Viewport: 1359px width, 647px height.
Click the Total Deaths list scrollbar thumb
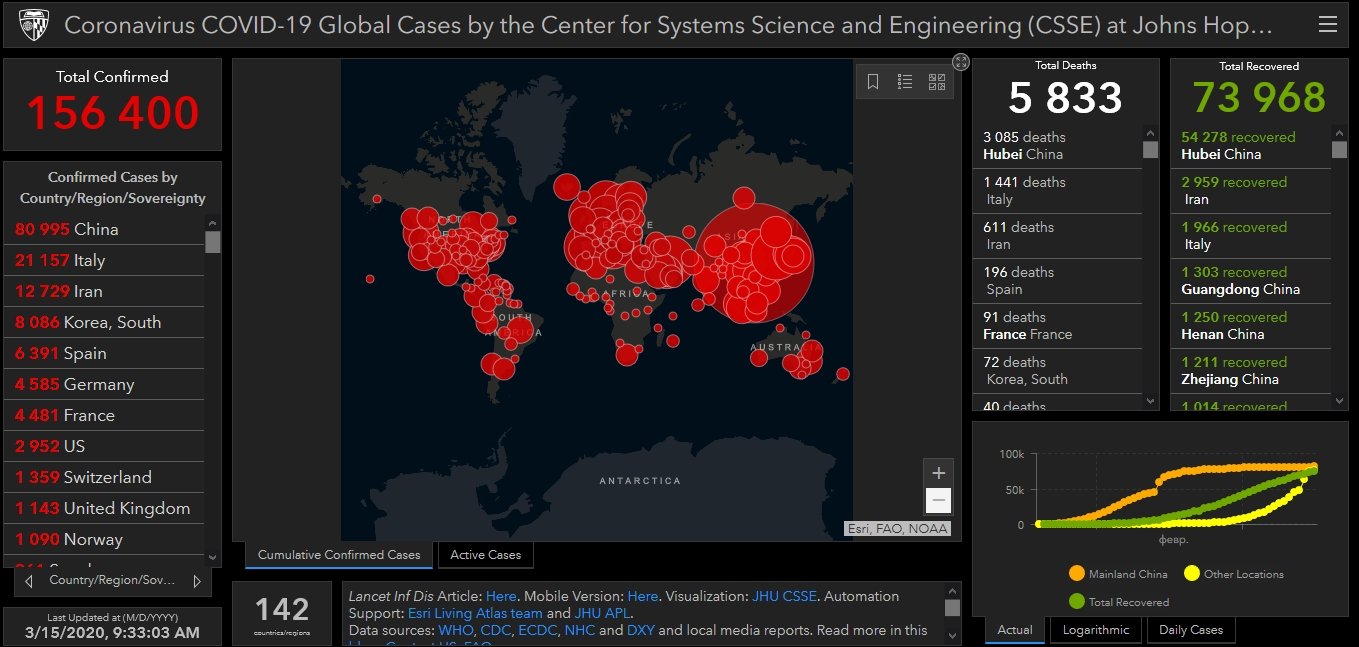tap(1150, 149)
